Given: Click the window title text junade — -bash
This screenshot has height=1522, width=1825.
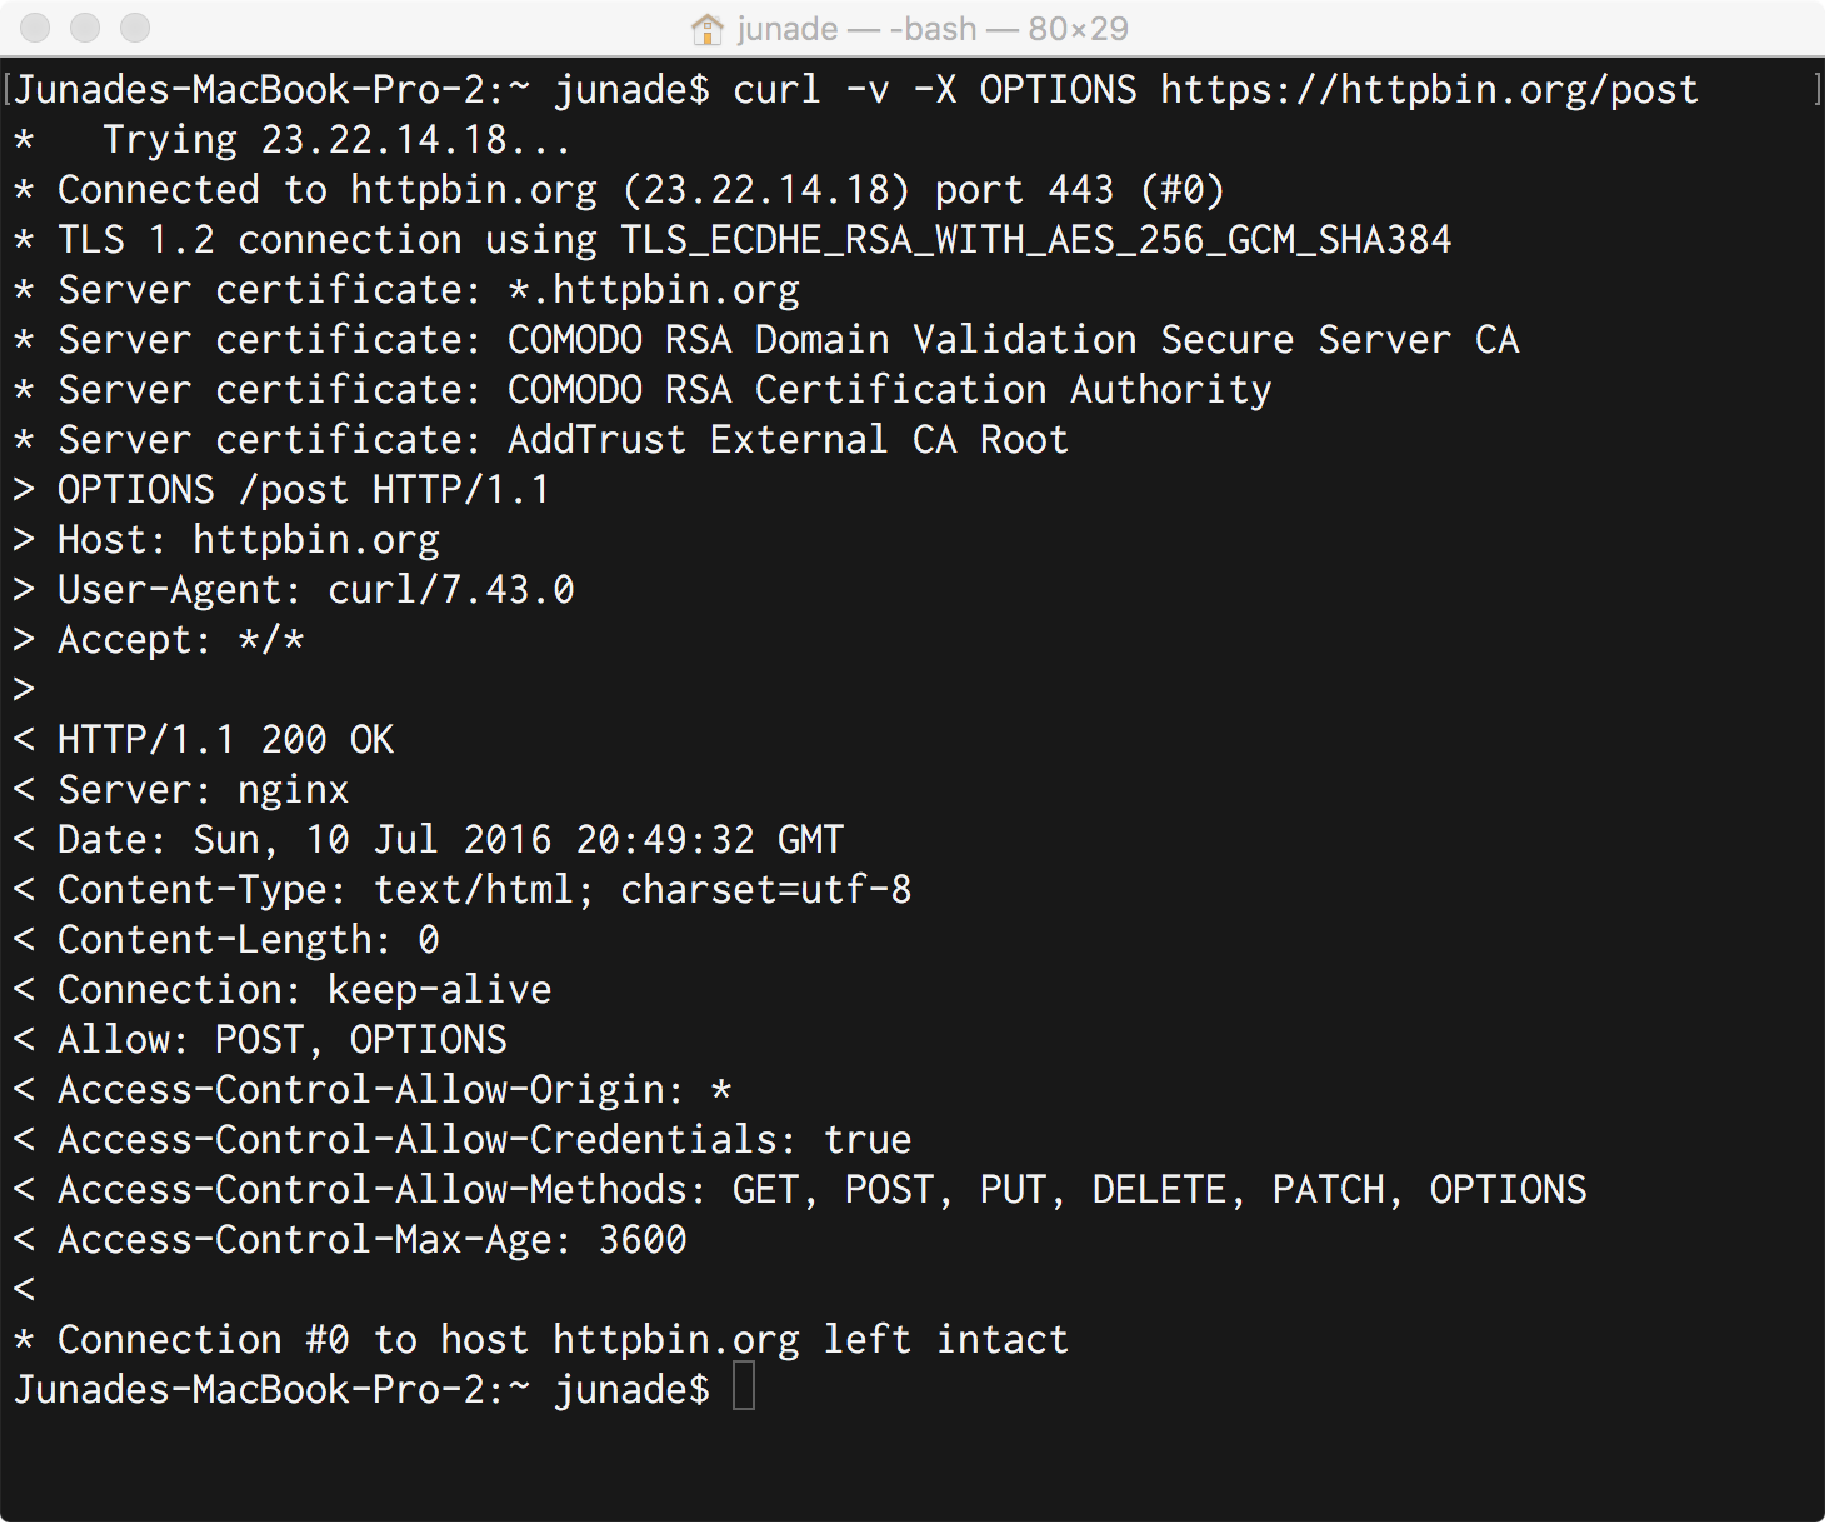Looking at the screenshot, I should click(857, 29).
